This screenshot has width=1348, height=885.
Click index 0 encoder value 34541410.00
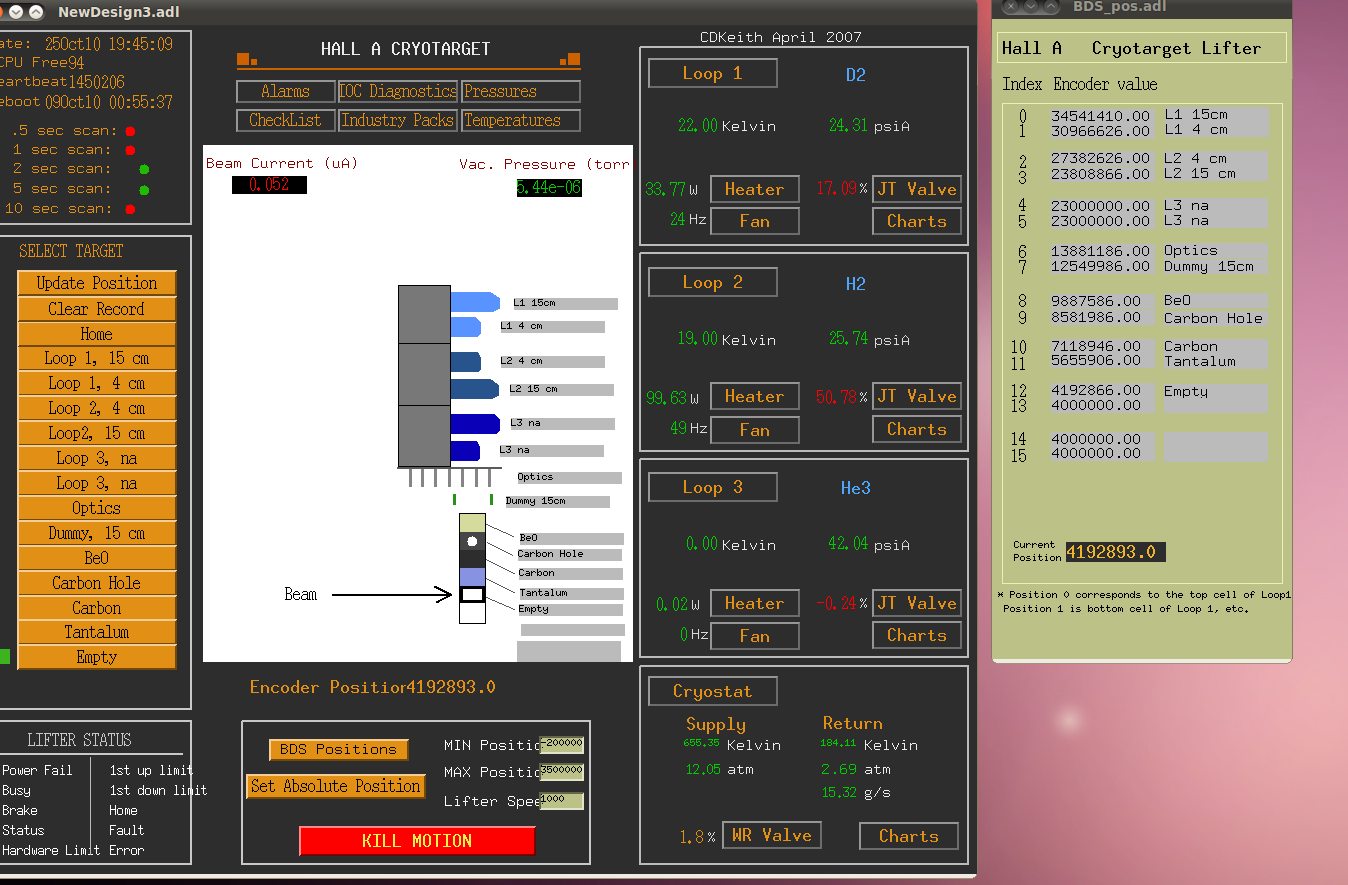[1101, 116]
